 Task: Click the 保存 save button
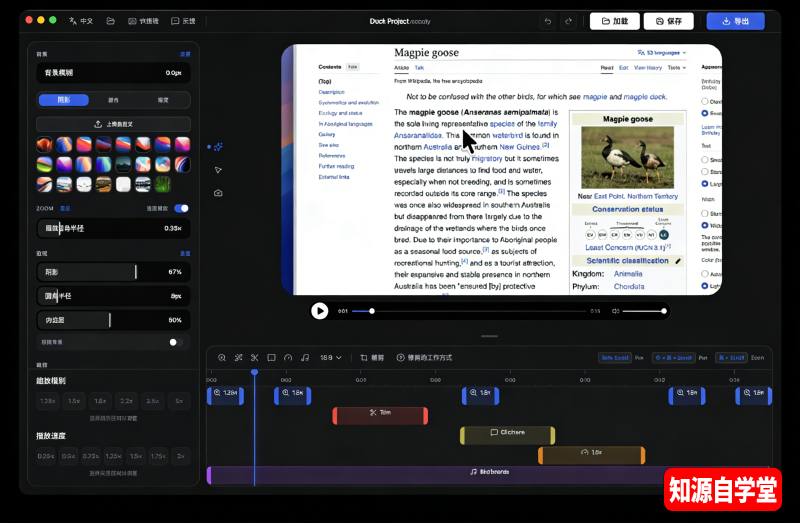tap(669, 21)
